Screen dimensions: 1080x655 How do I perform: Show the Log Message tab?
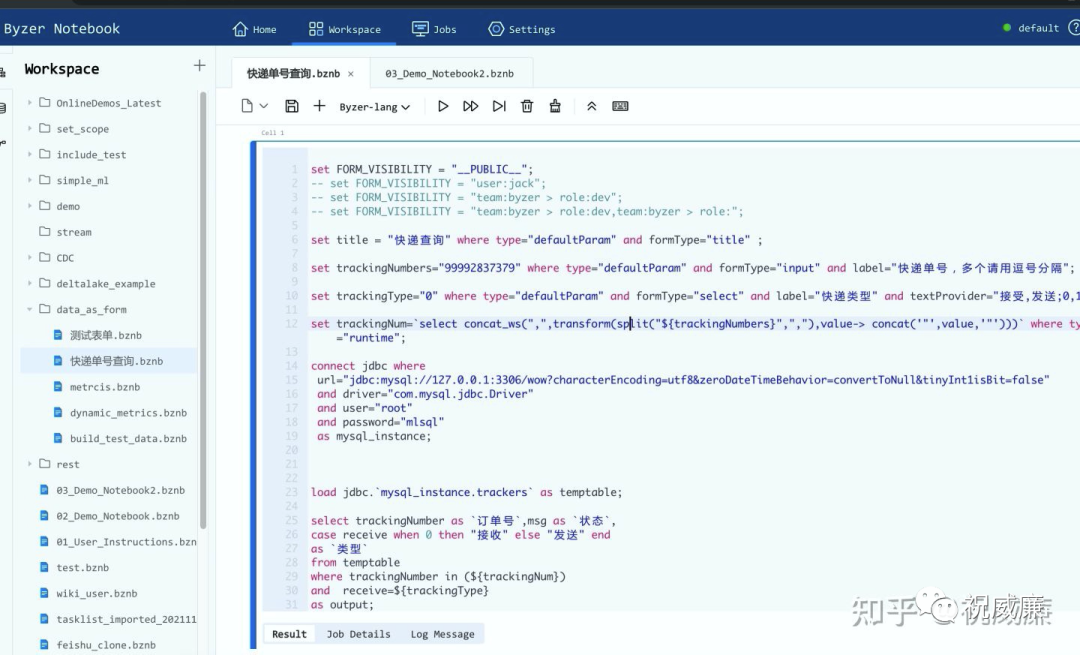[442, 634]
